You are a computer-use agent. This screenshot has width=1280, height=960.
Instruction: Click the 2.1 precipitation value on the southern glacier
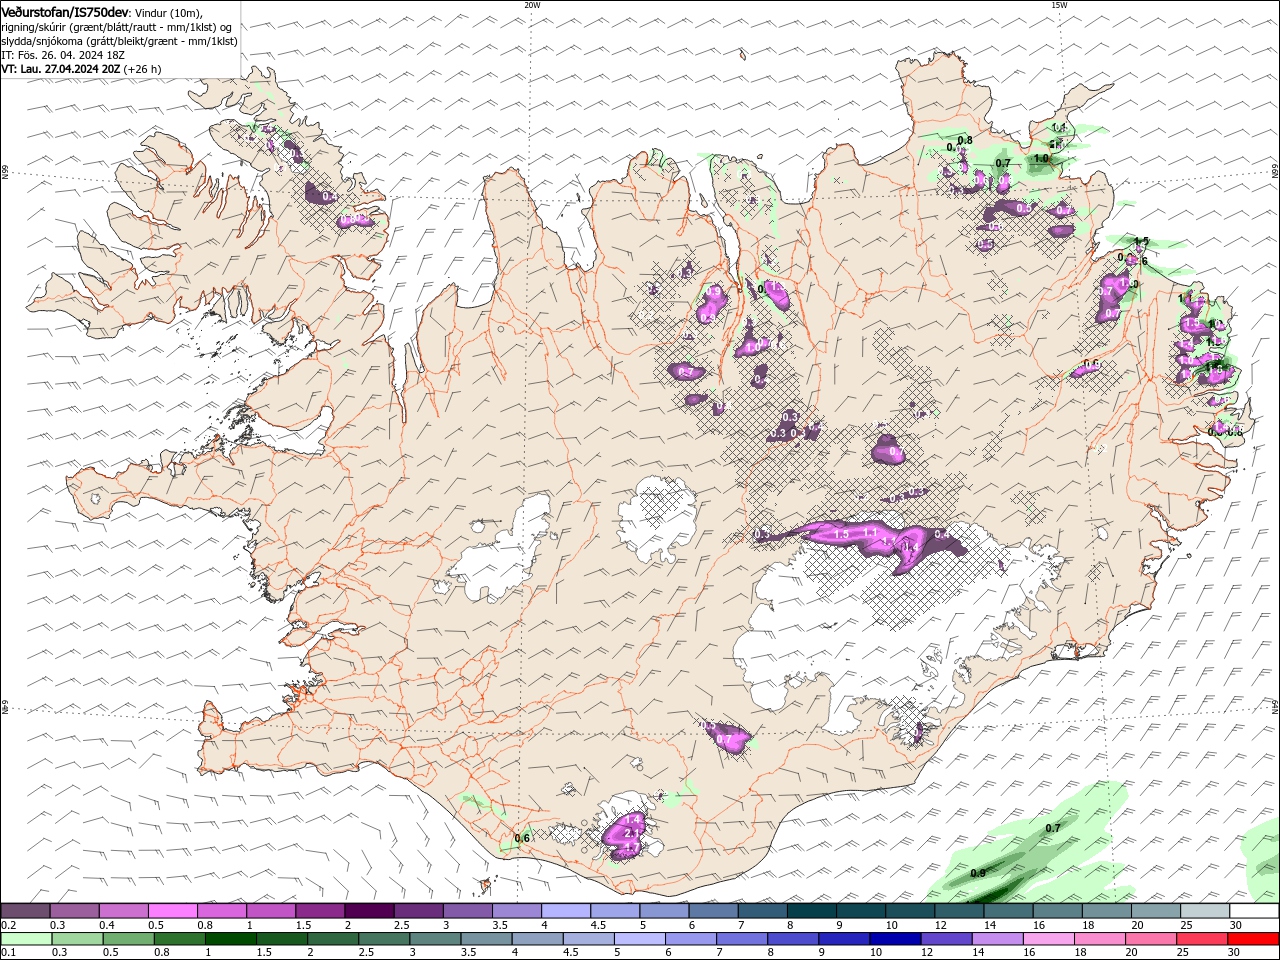click(x=631, y=833)
